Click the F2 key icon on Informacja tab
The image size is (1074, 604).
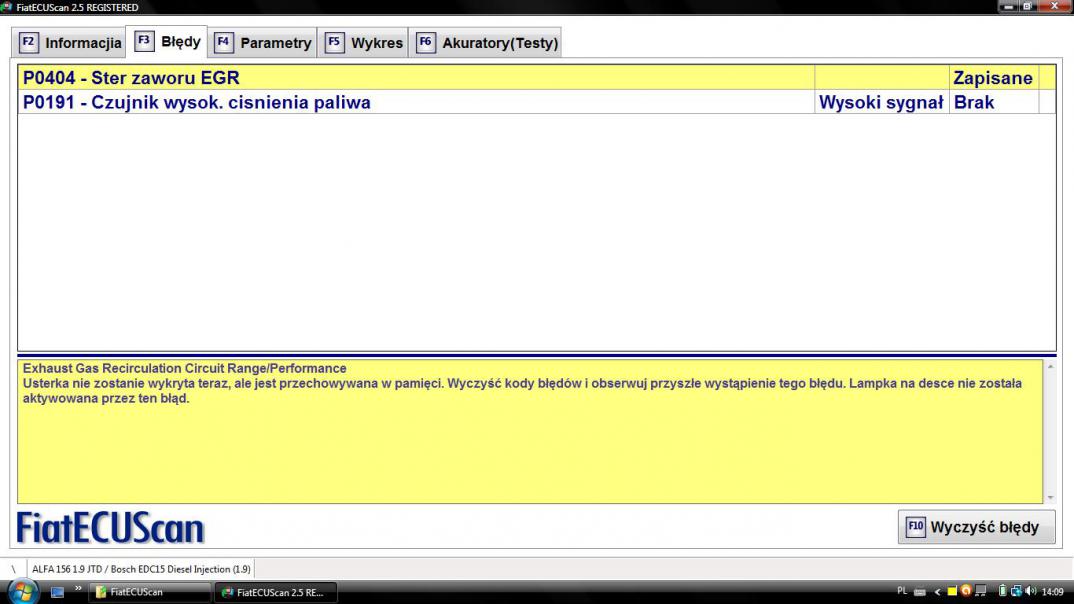(28, 42)
